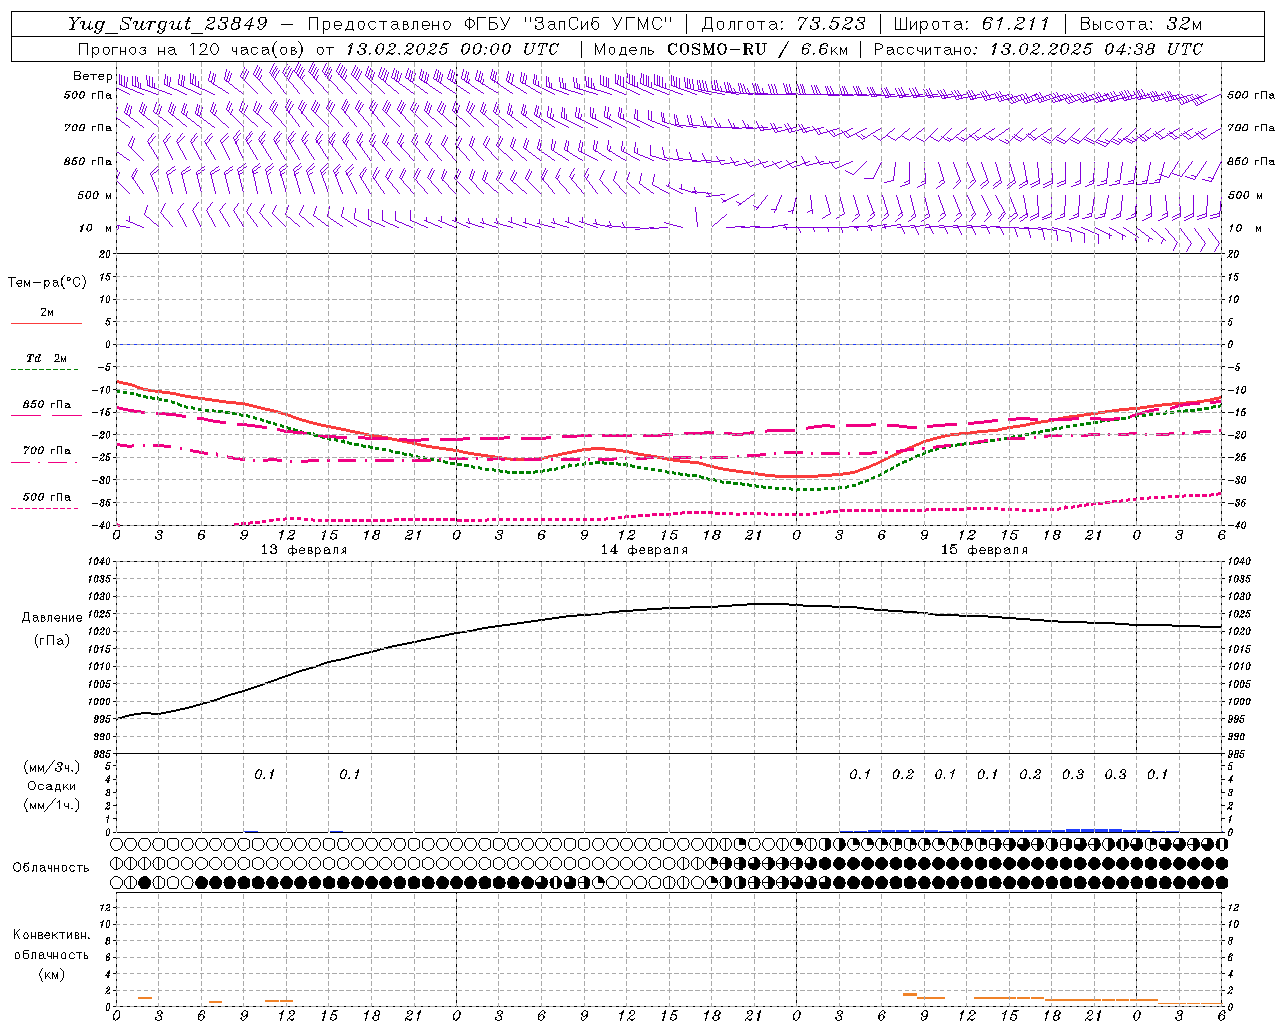Click the 15 февраля date label
The image size is (1280, 1024).
[984, 550]
